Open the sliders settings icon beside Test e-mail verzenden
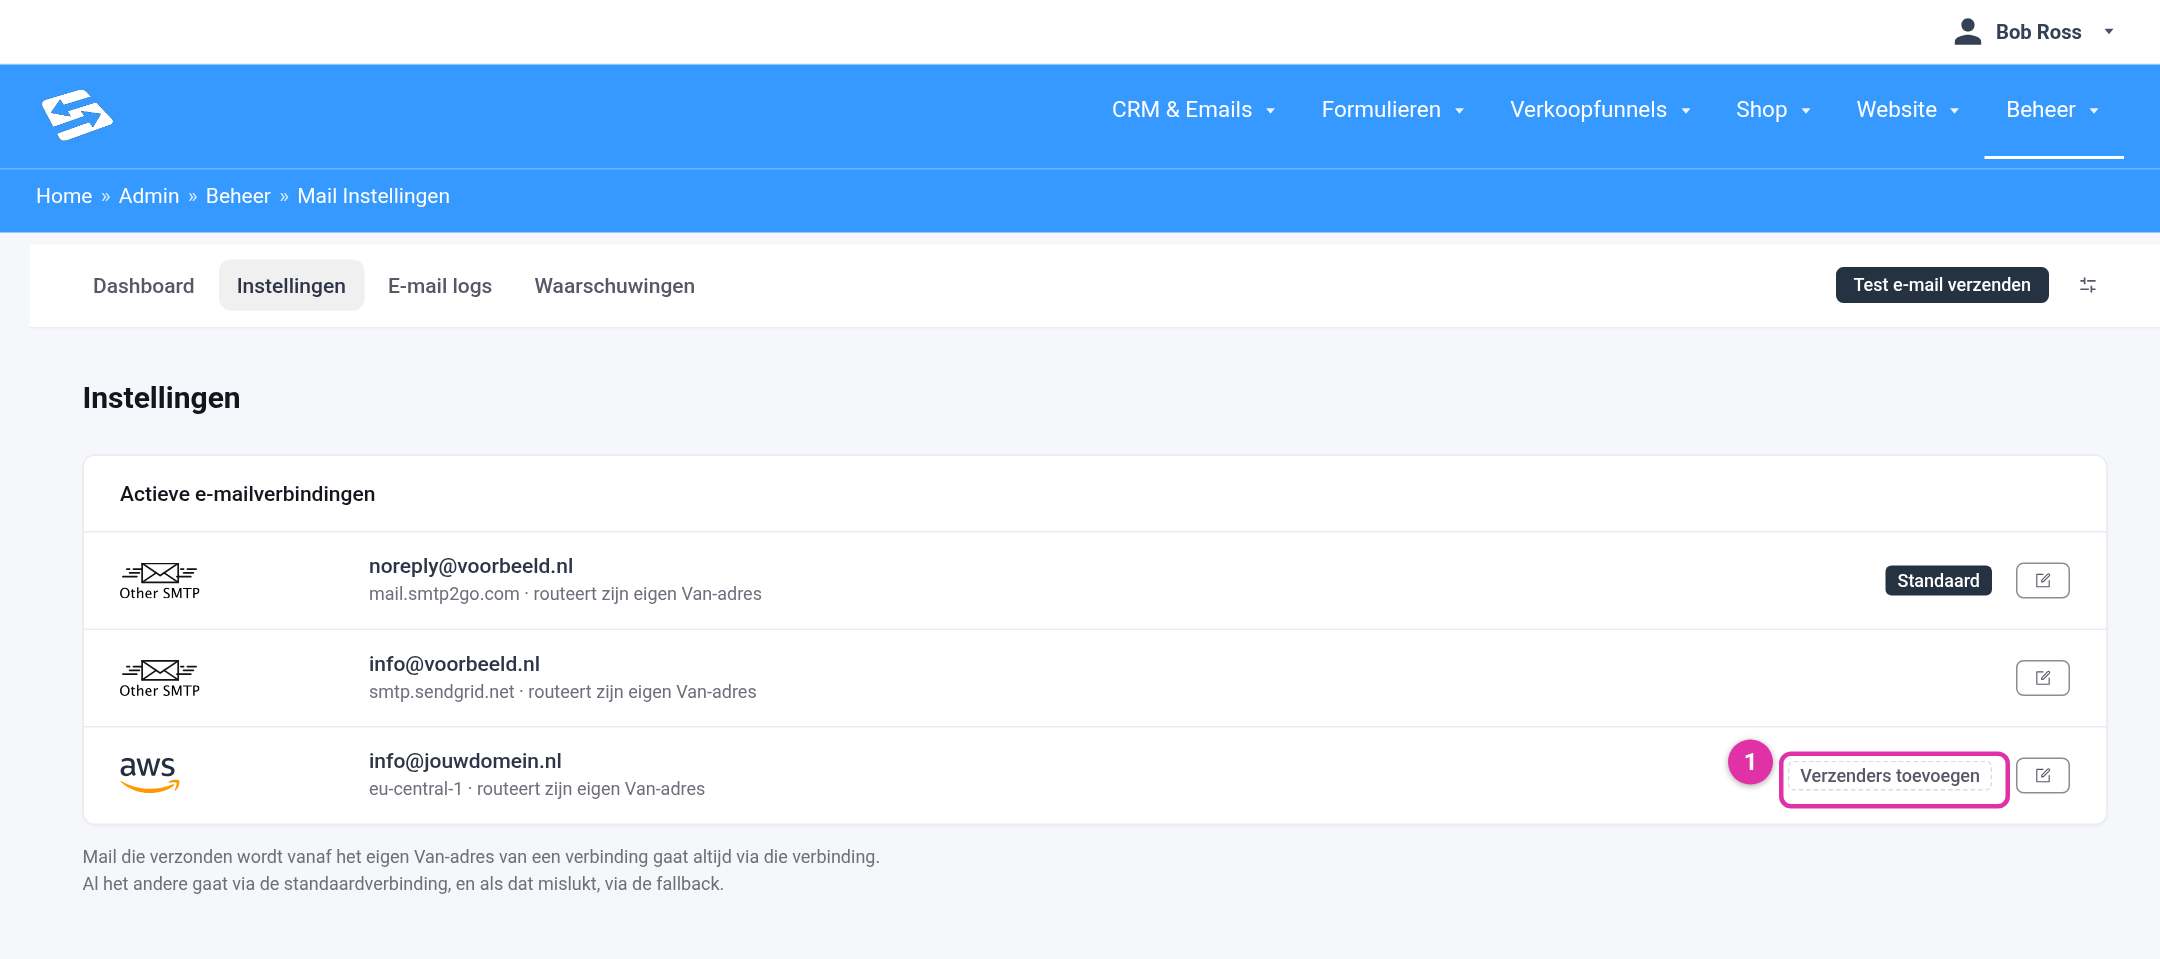This screenshot has width=2160, height=959. tap(2088, 285)
